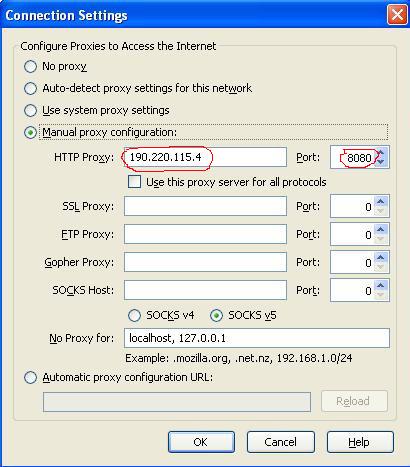
Task: Click the 'FTP Proxy:' label
Action: [x=88, y=234]
